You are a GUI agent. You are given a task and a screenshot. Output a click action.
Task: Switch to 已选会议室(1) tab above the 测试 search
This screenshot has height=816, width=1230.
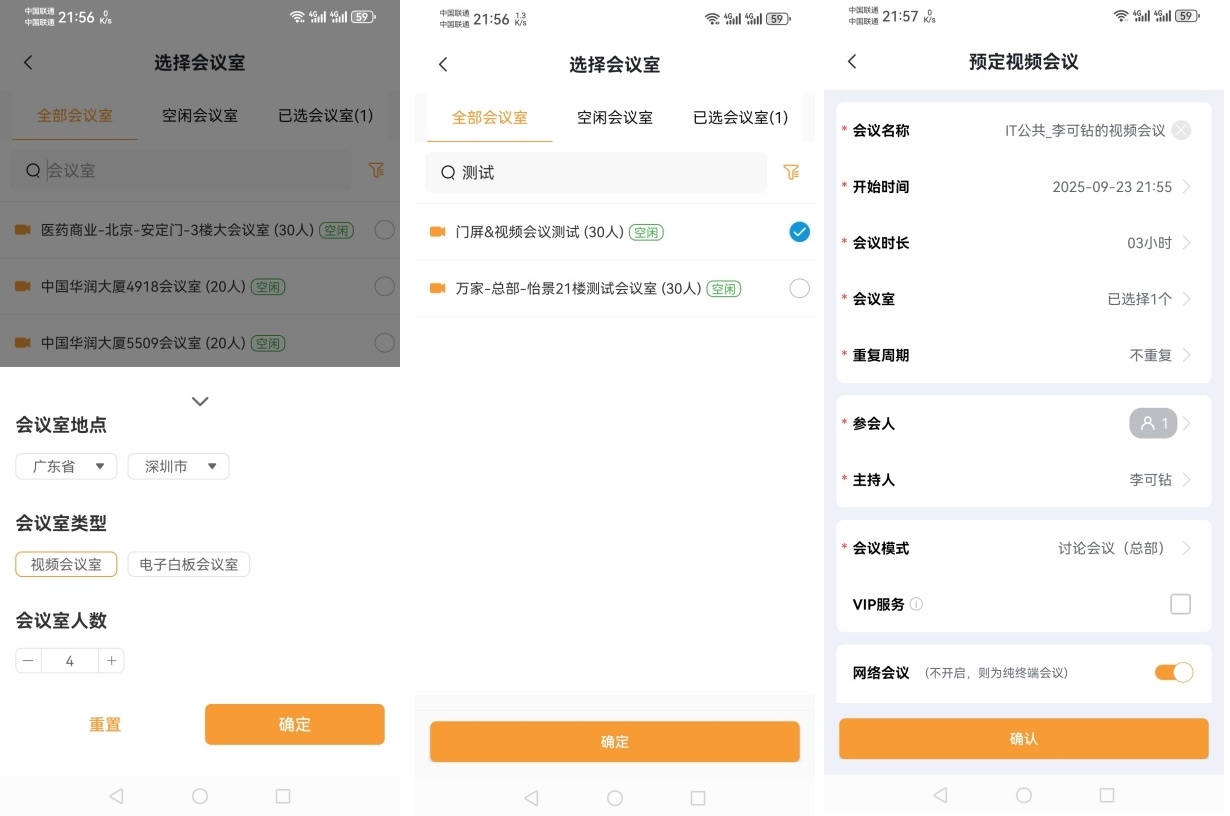pyautogui.click(x=740, y=117)
